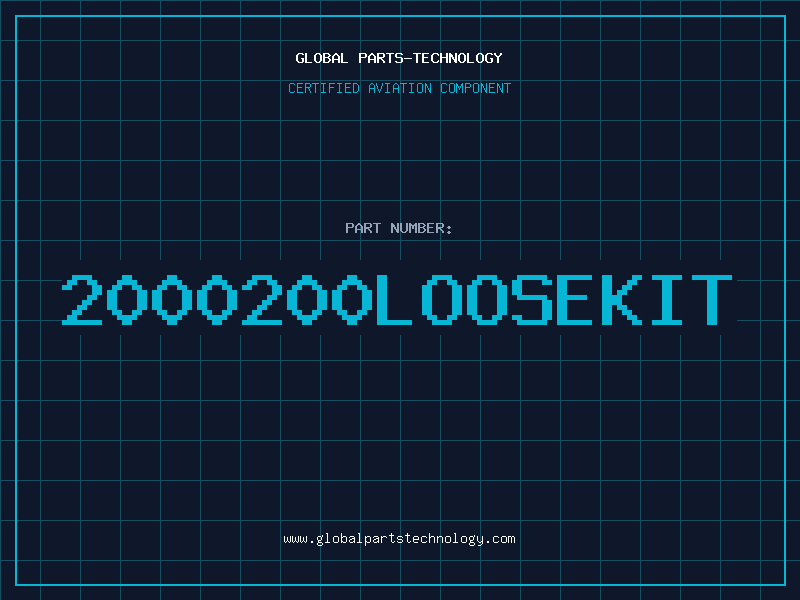
Task: Click the GLOBAL PARTS-TECHNOLOGY heading
Action: pyautogui.click(x=399, y=58)
